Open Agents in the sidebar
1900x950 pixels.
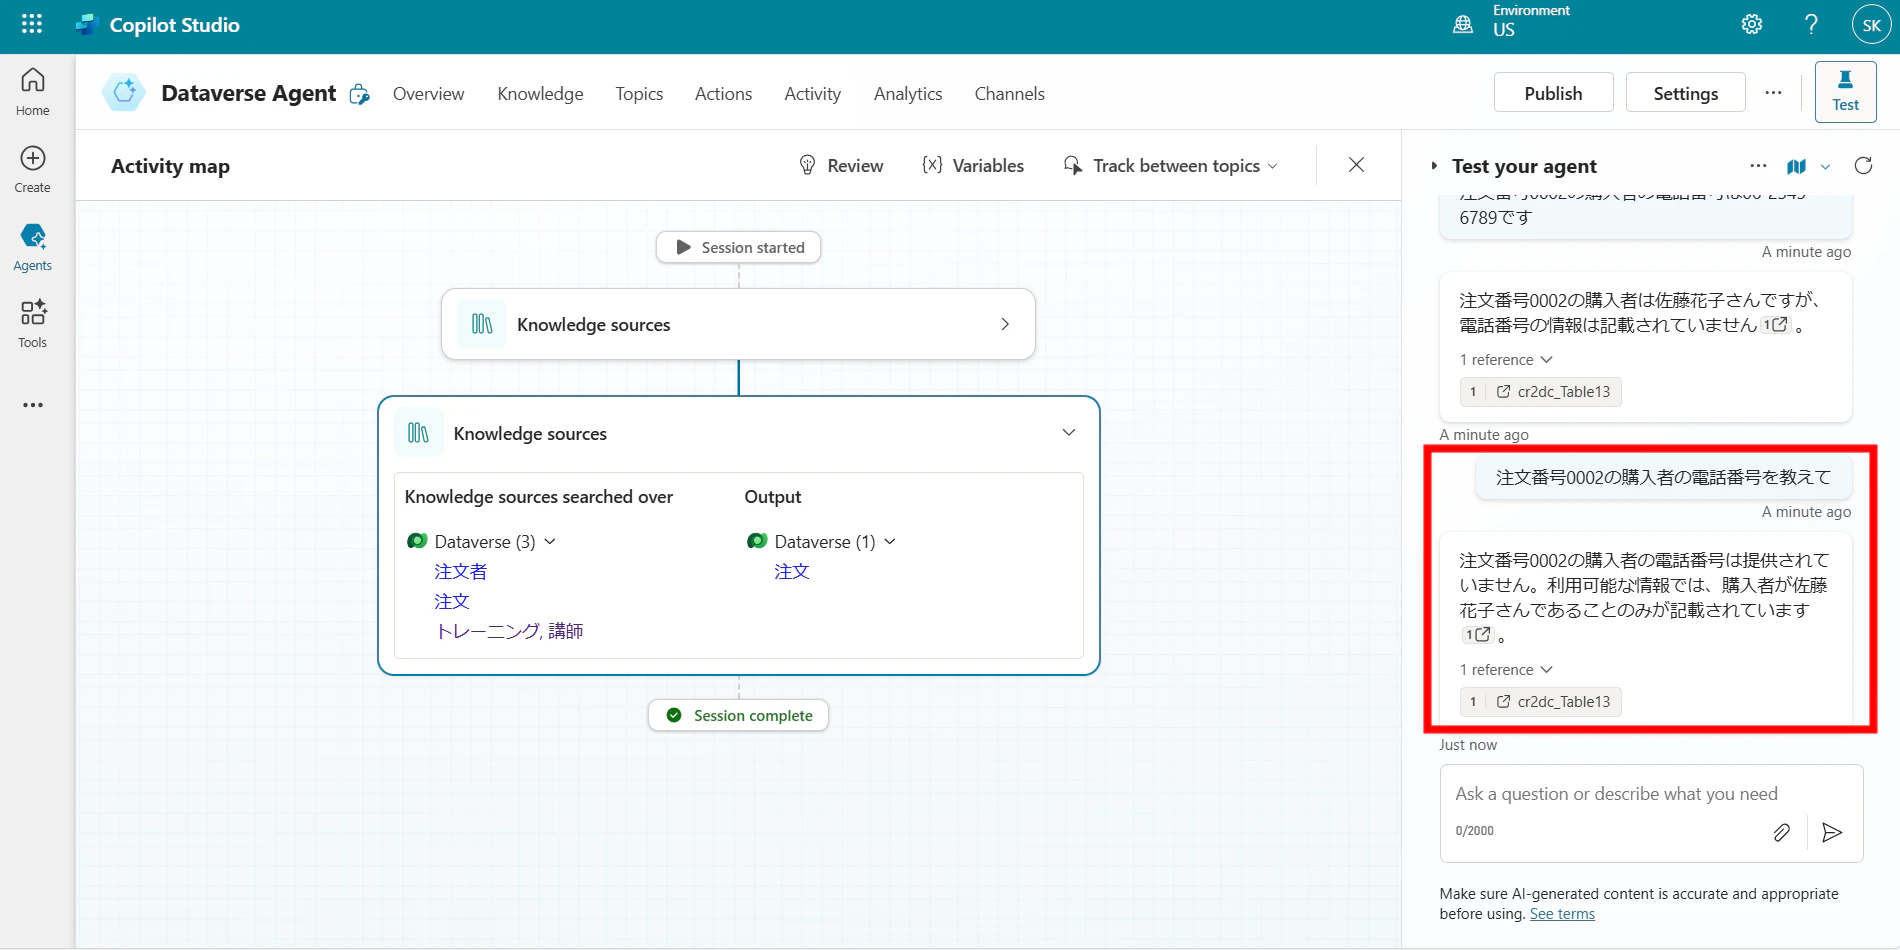tap(33, 247)
